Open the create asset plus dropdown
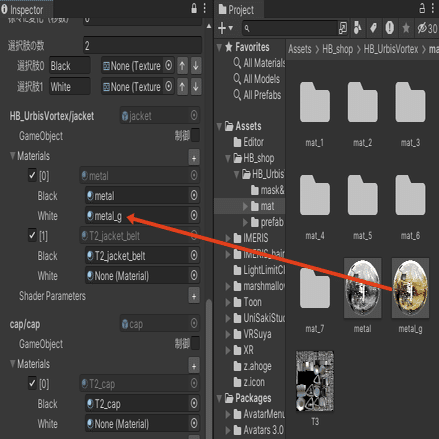This screenshot has width=439, height=439. (x=225, y=28)
